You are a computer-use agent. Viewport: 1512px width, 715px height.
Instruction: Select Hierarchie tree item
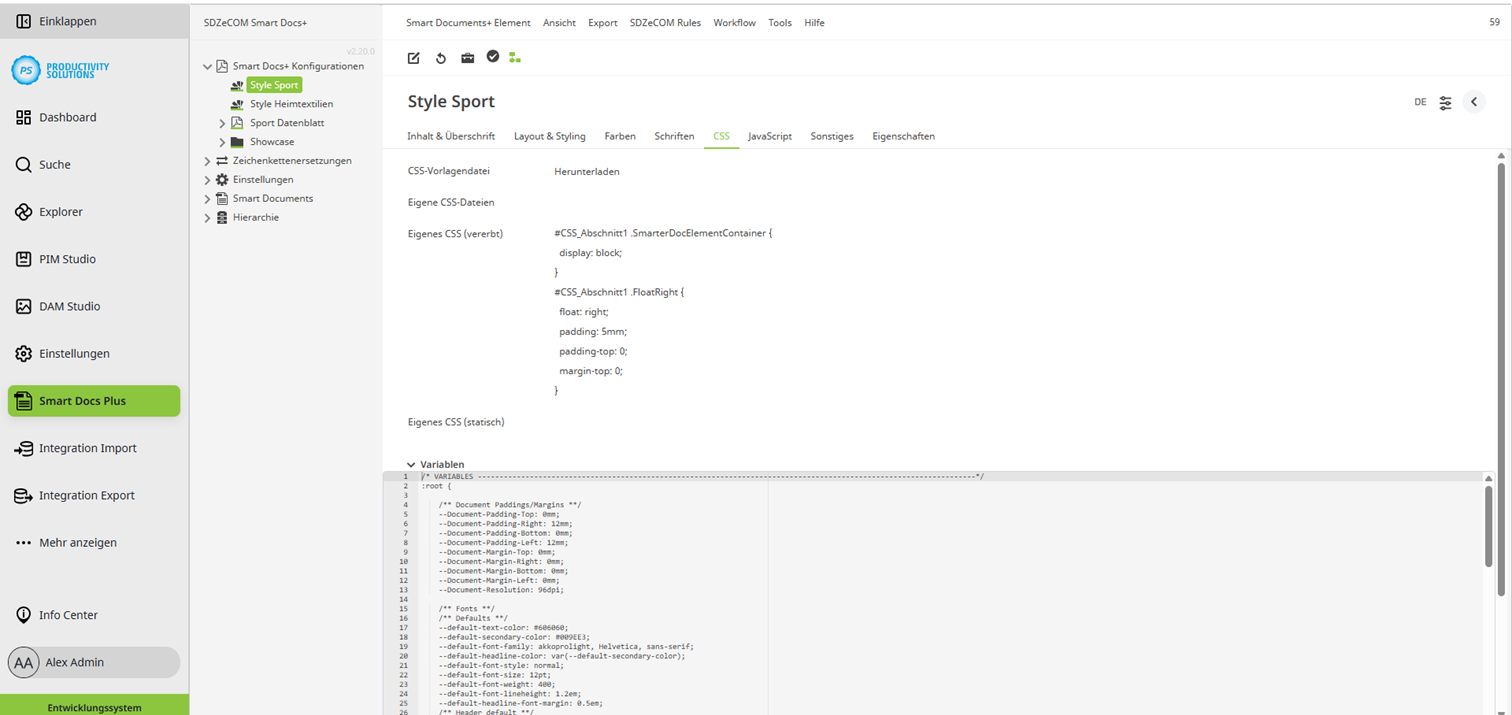(x=256, y=218)
